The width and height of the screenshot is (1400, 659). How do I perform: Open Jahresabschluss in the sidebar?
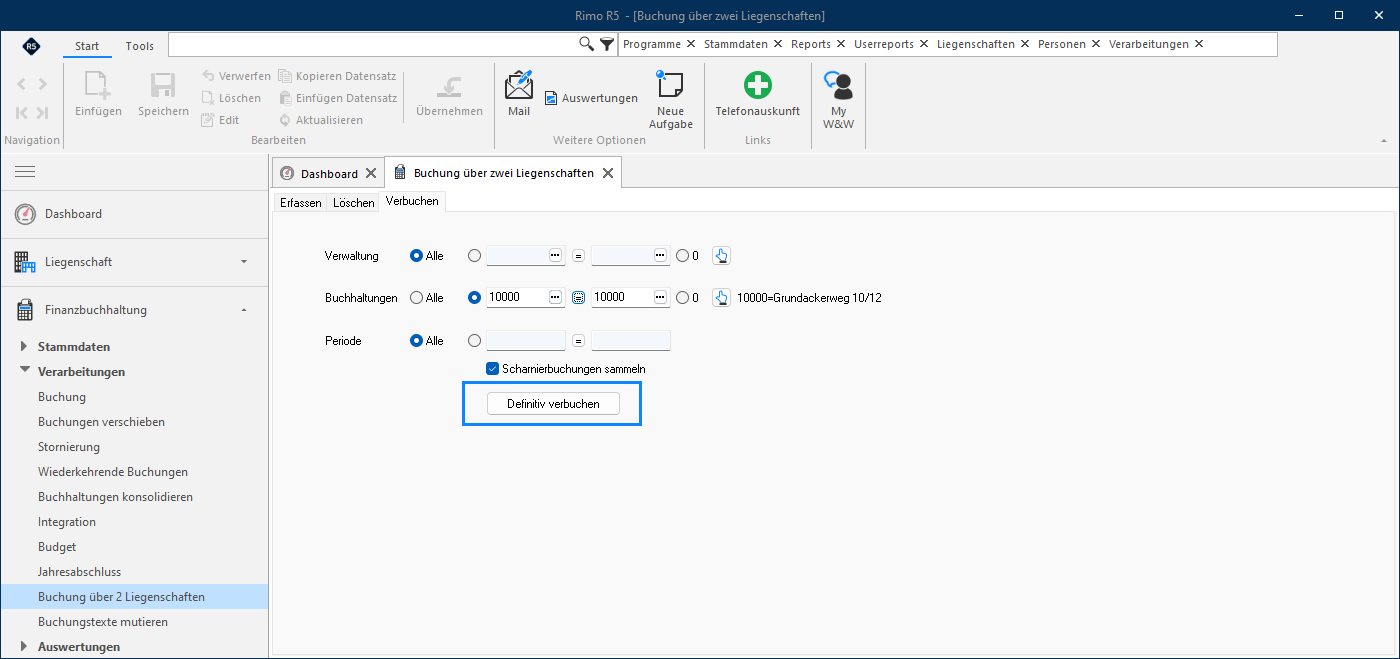point(79,572)
